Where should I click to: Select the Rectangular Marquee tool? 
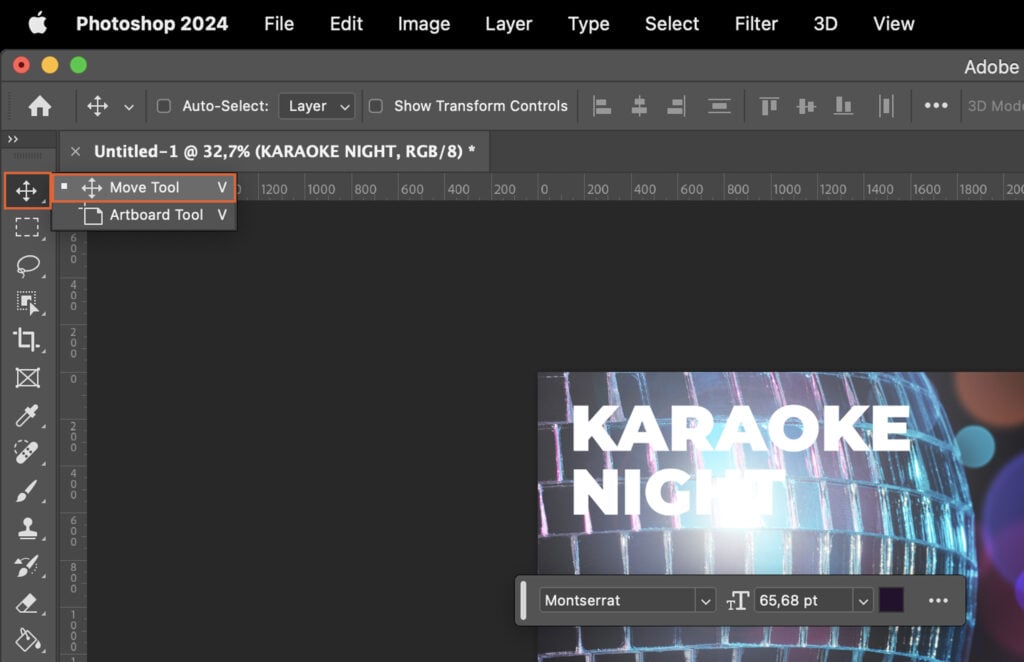click(28, 227)
